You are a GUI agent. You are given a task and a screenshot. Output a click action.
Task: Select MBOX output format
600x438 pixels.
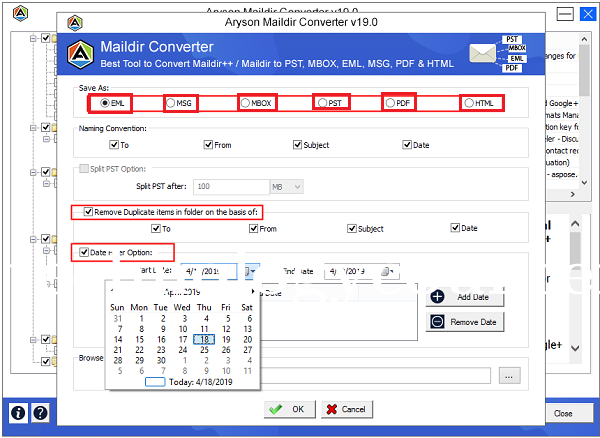pyautogui.click(x=245, y=103)
